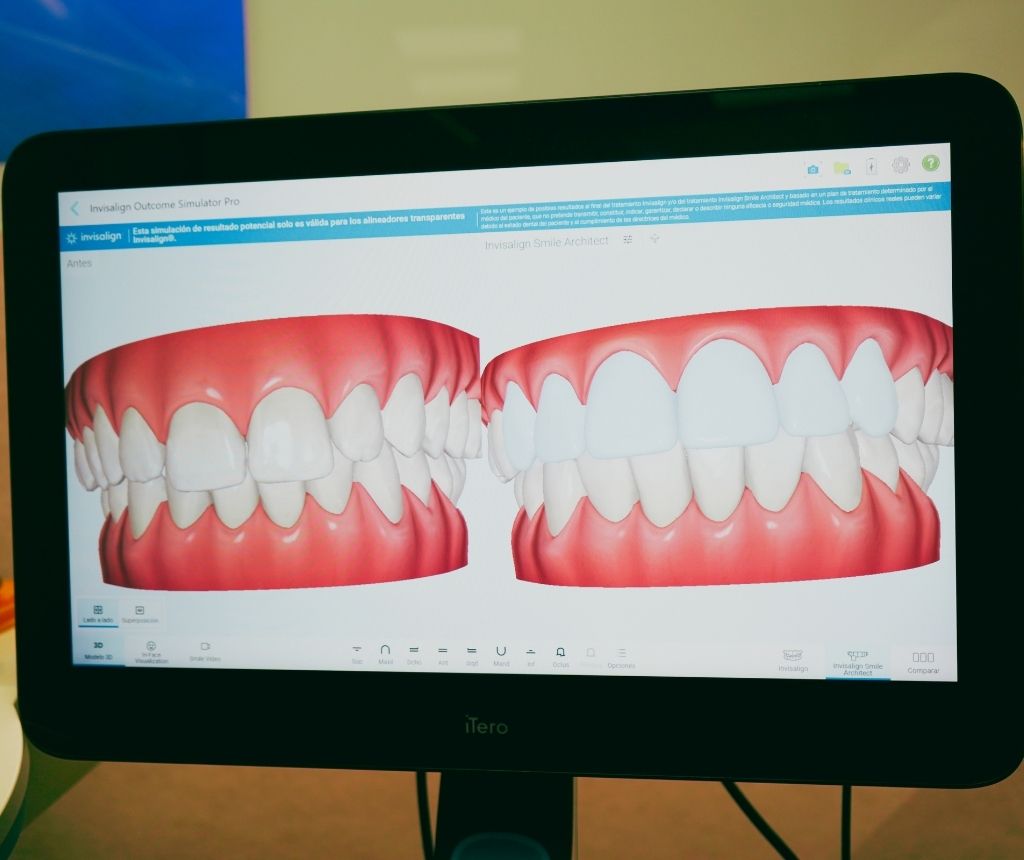Select the Lado a lado view
Image resolution: width=1024 pixels, height=860 pixels.
(x=98, y=613)
